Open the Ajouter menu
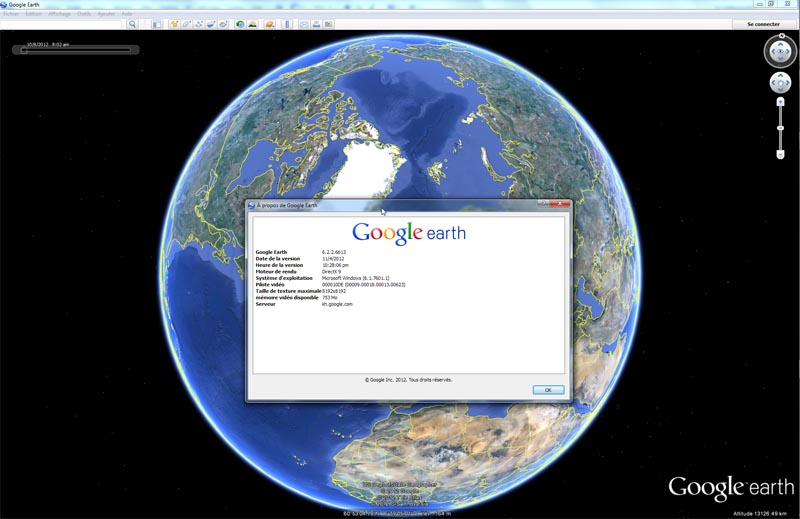This screenshot has height=519, width=800. tap(106, 14)
